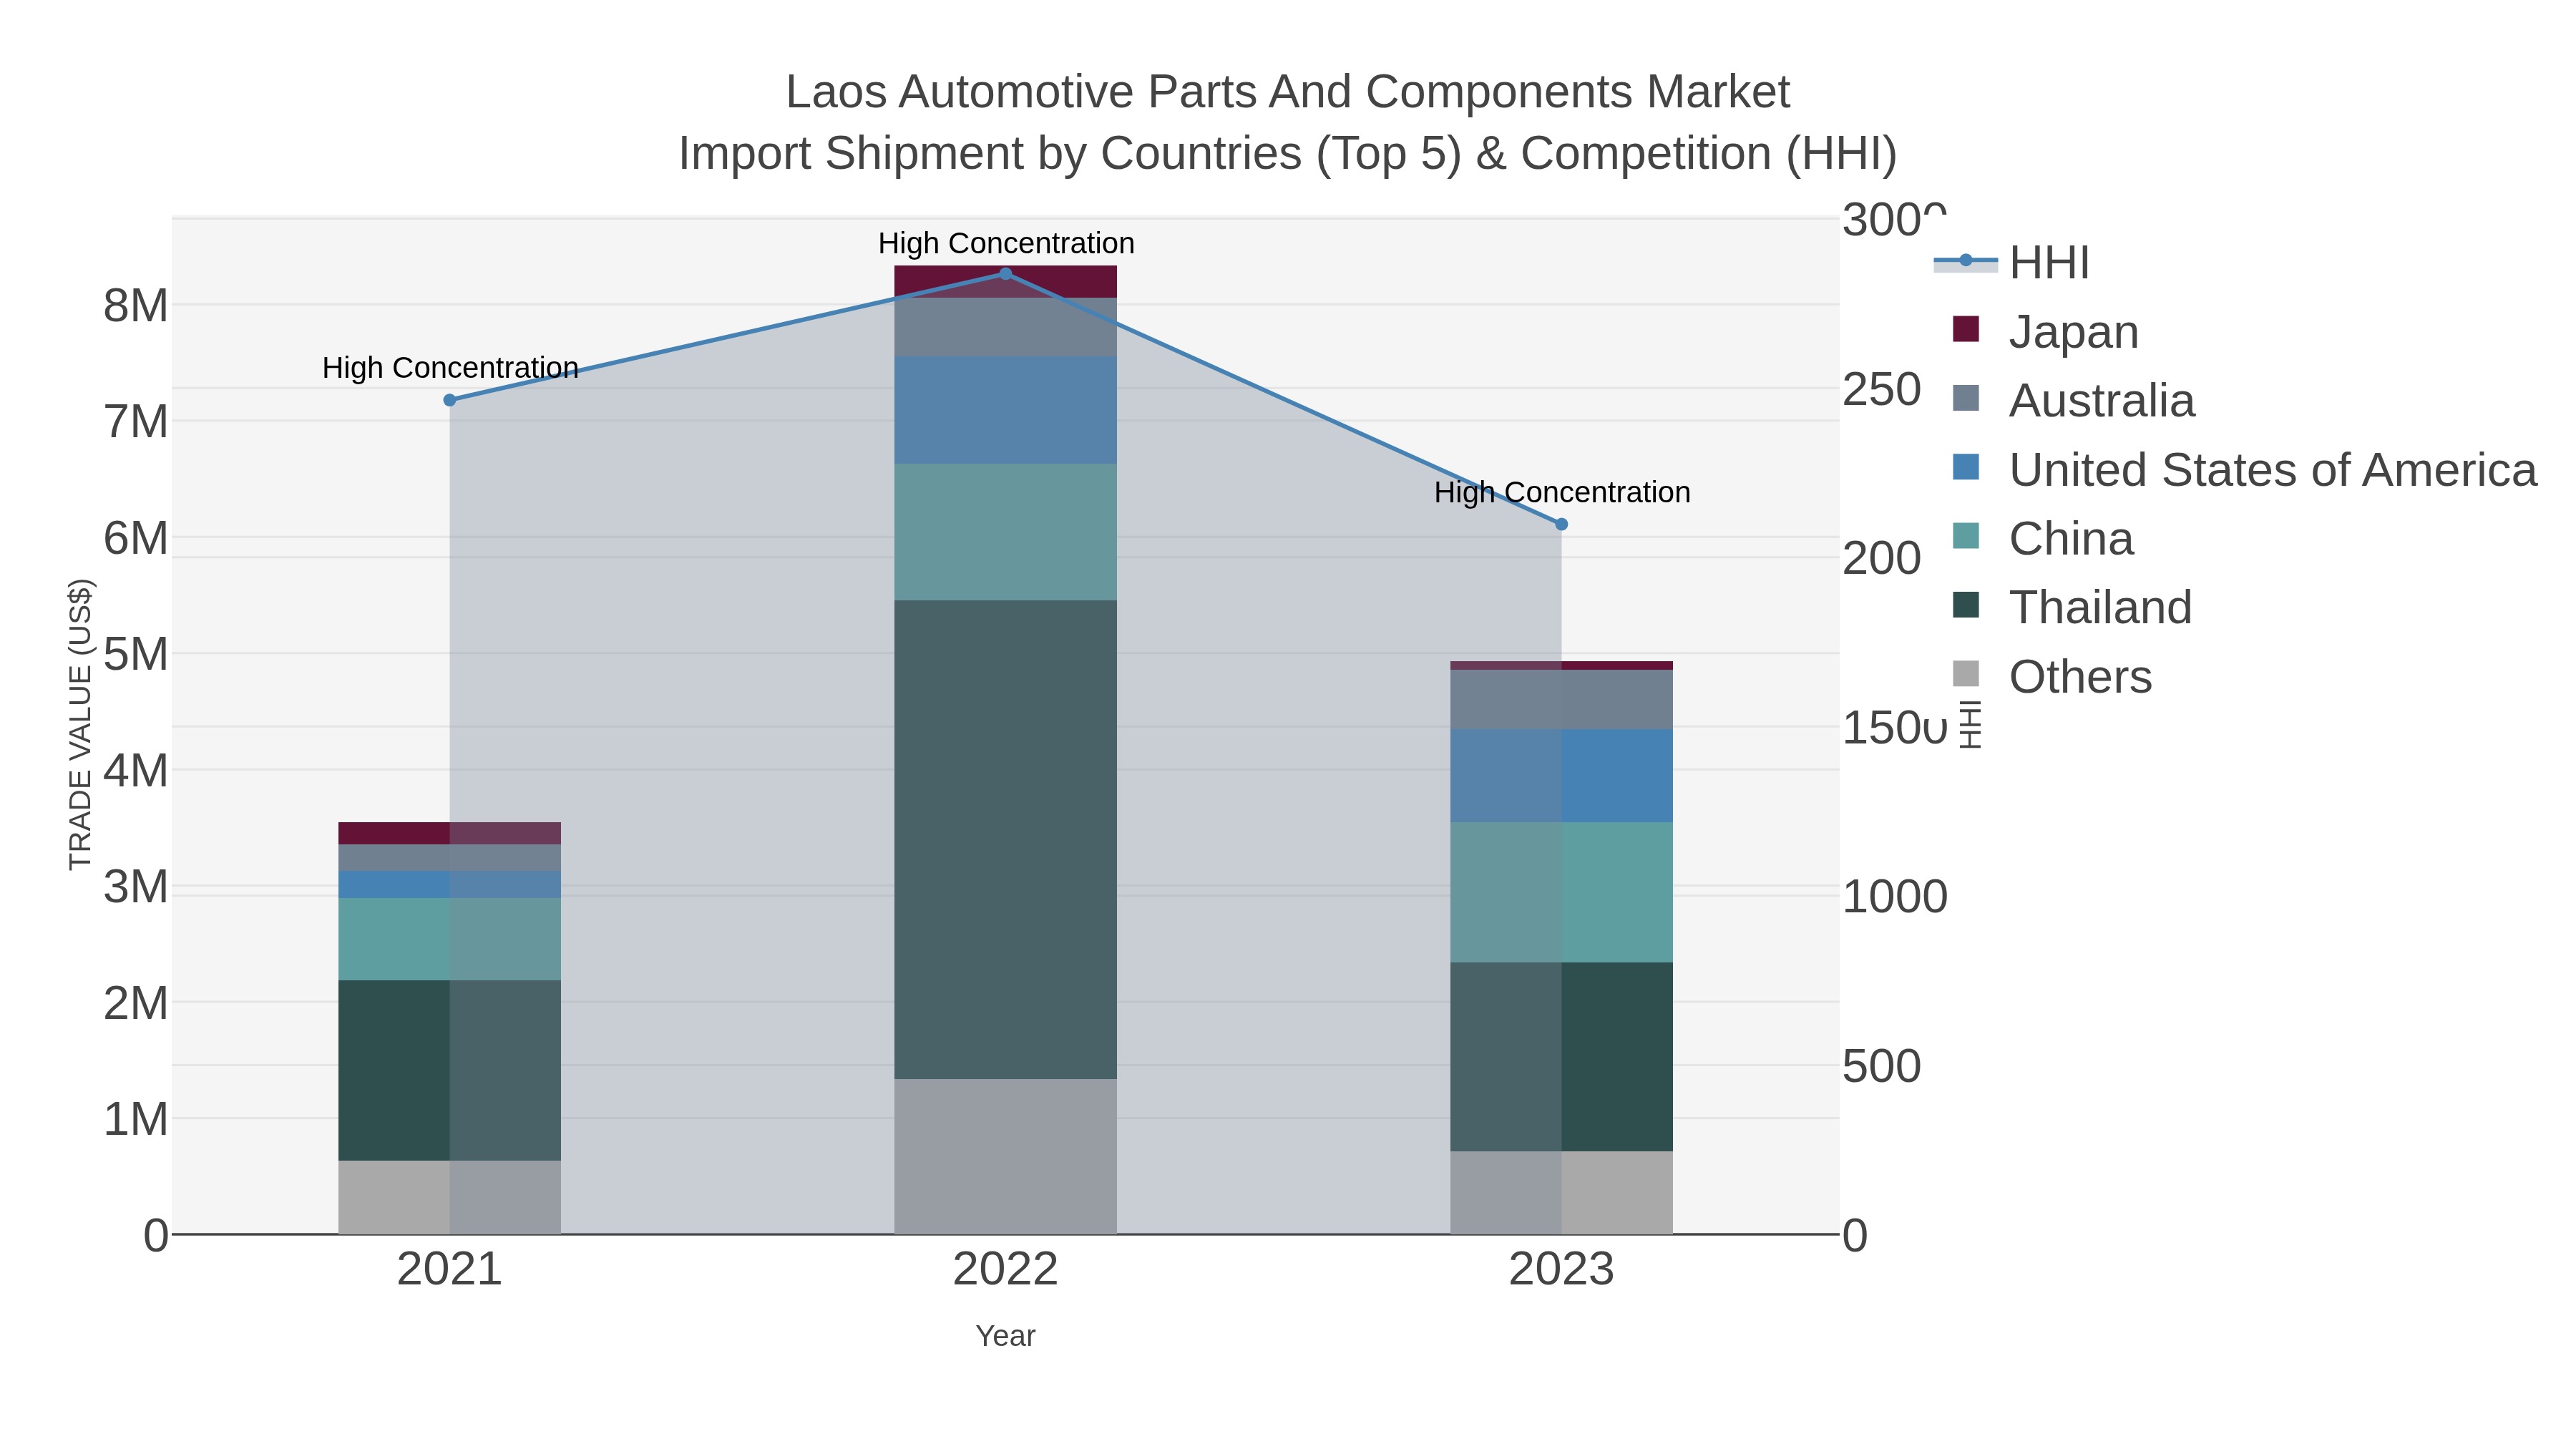Click the Australia legend color swatch
This screenshot has width=2576, height=1449.
(1966, 398)
